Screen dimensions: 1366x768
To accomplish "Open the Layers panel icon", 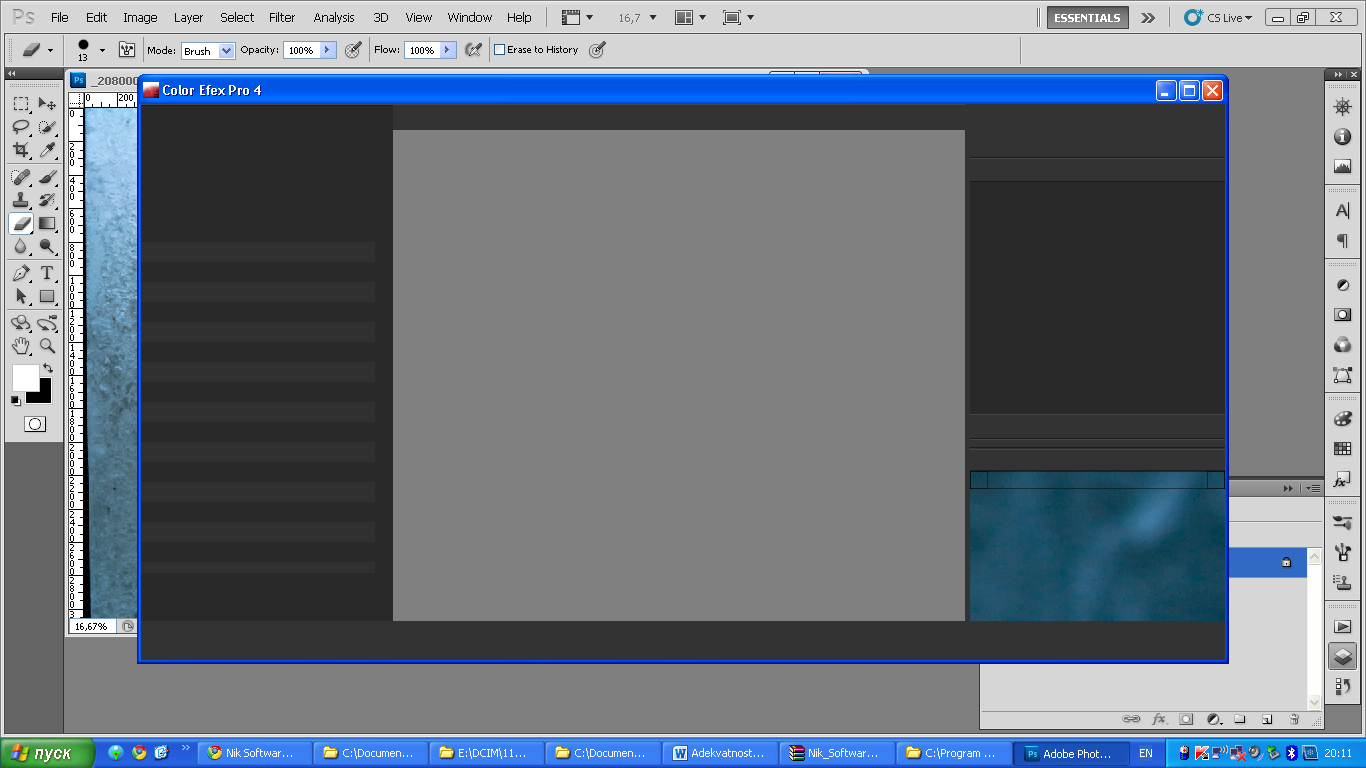I will coord(1342,656).
